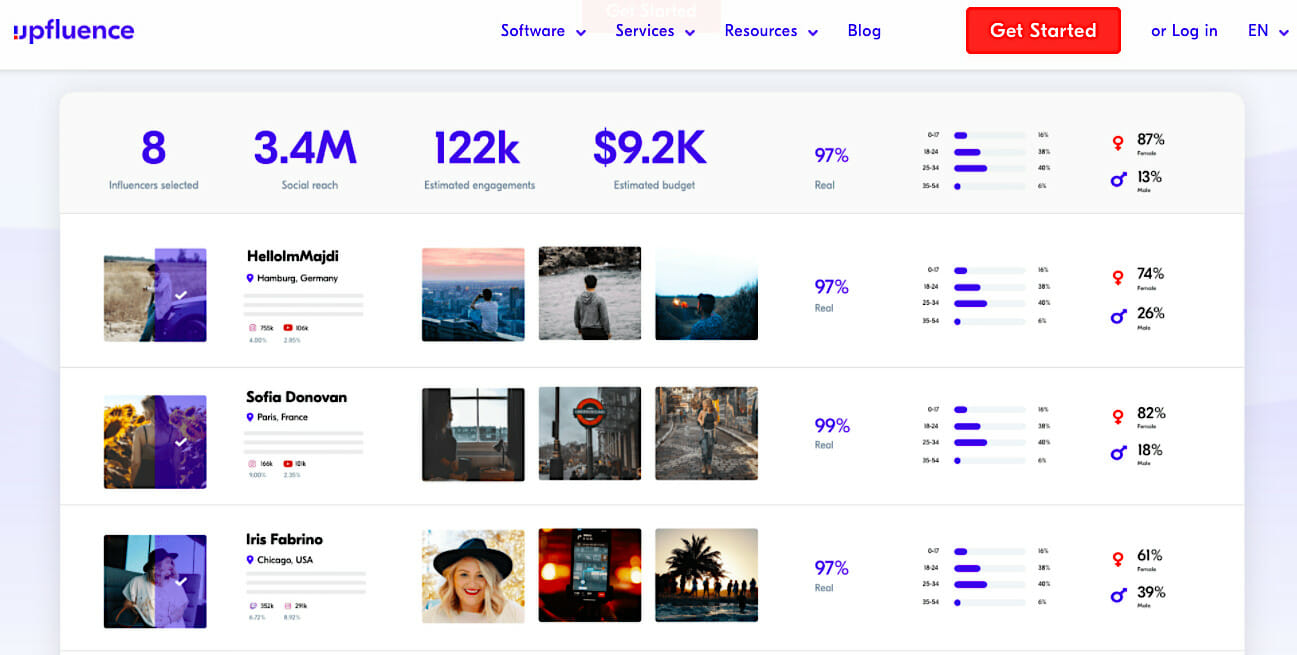
Task: Click HelloImMajdi's Hamburg location pin icon
Action: pos(250,278)
